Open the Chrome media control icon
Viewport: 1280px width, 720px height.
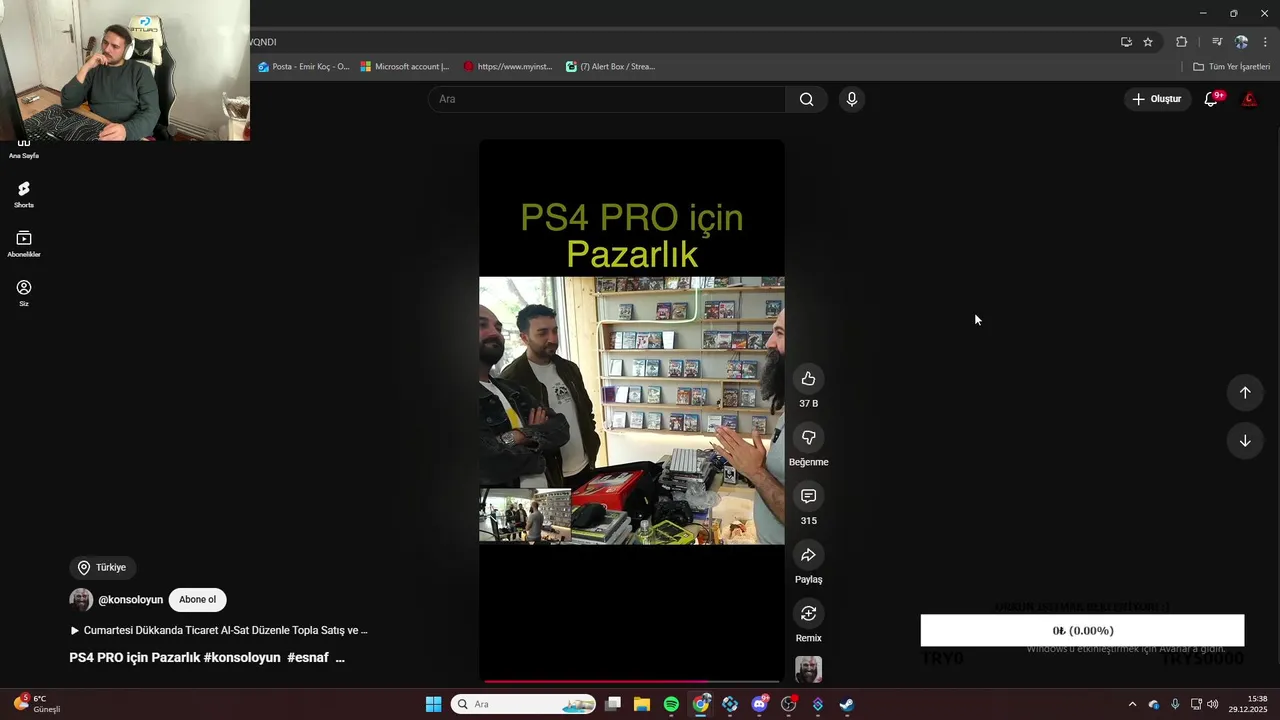pos(1217,42)
